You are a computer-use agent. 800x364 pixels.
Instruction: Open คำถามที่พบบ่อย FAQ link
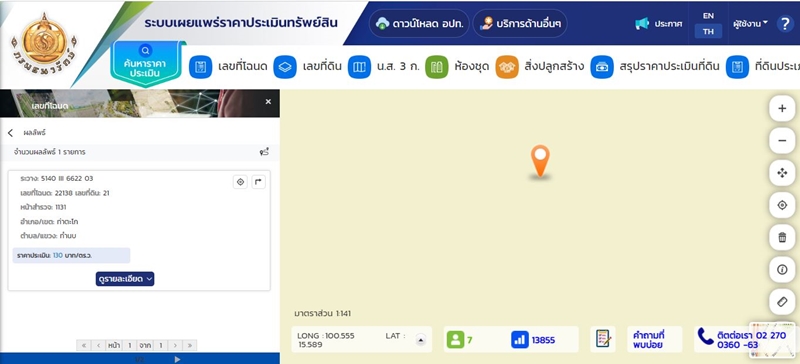pos(655,339)
